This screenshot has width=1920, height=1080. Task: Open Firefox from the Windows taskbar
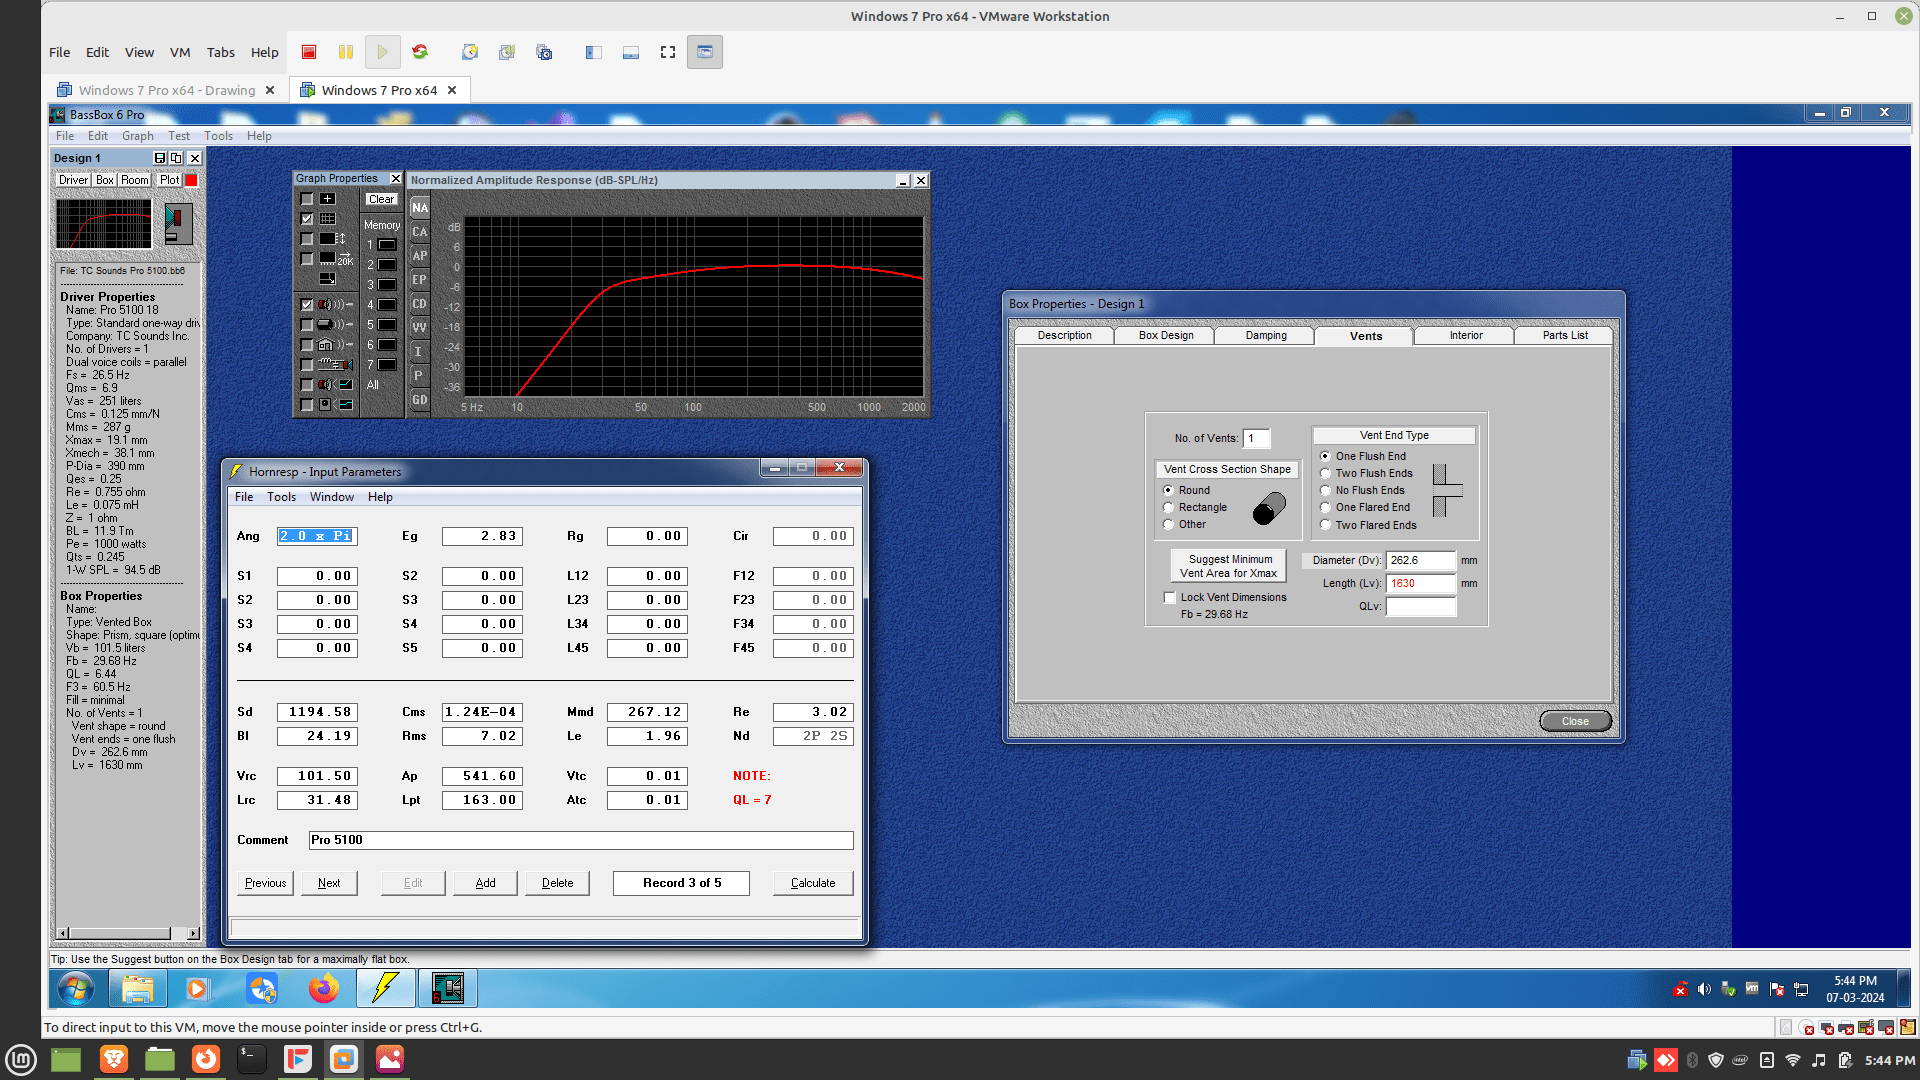[x=323, y=989]
